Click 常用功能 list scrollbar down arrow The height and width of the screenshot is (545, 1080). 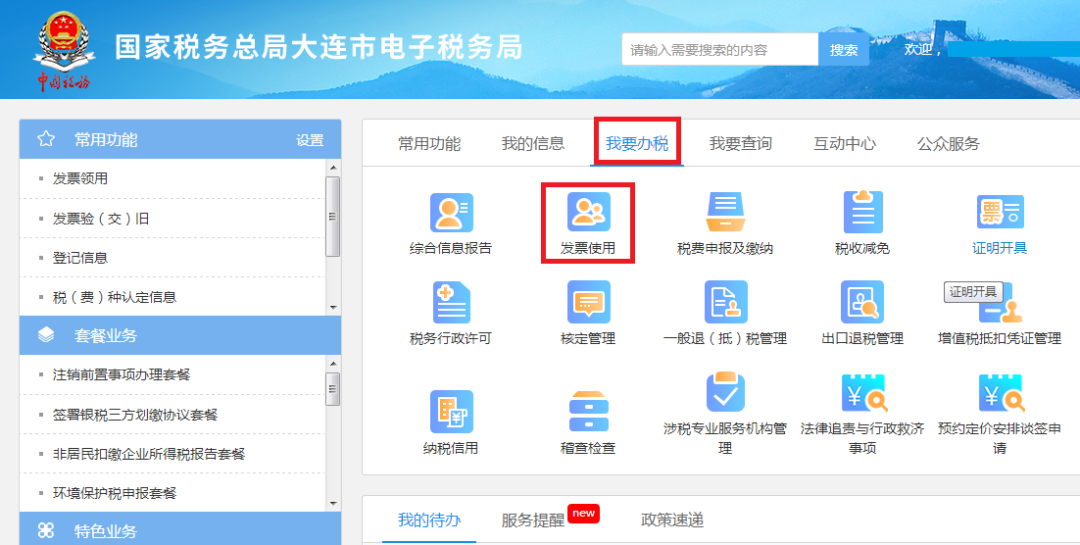[x=333, y=308]
